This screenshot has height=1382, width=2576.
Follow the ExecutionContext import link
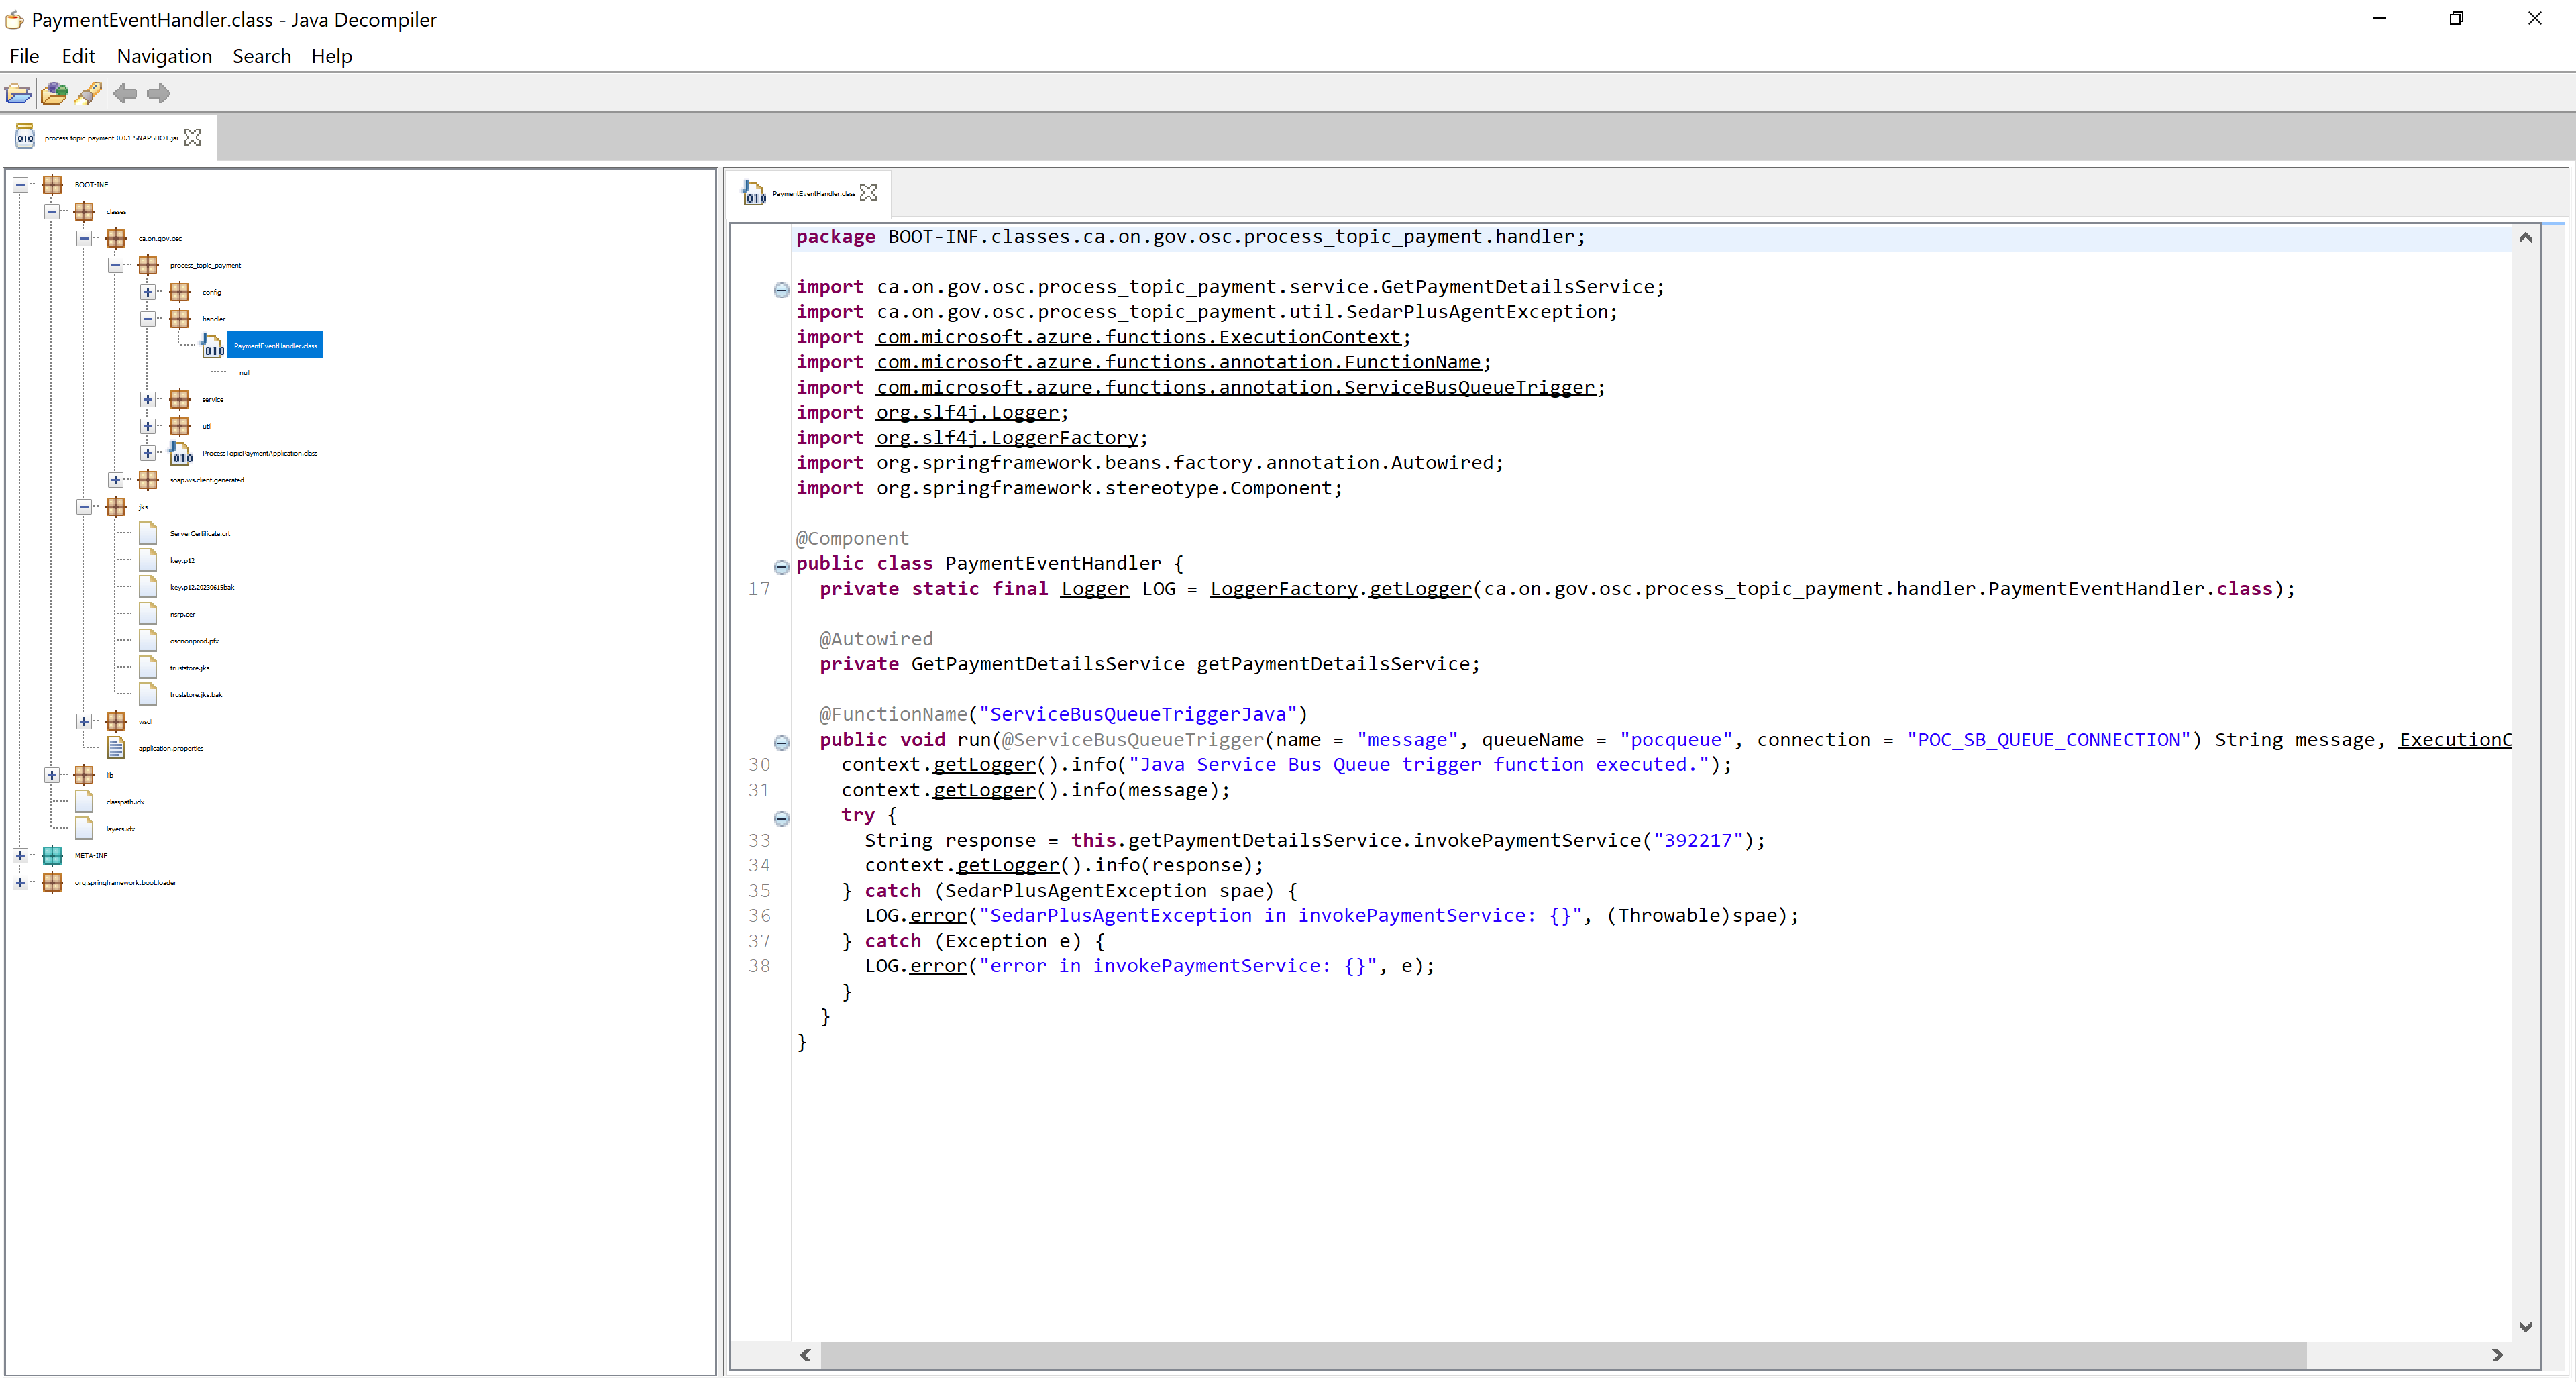tap(1139, 337)
